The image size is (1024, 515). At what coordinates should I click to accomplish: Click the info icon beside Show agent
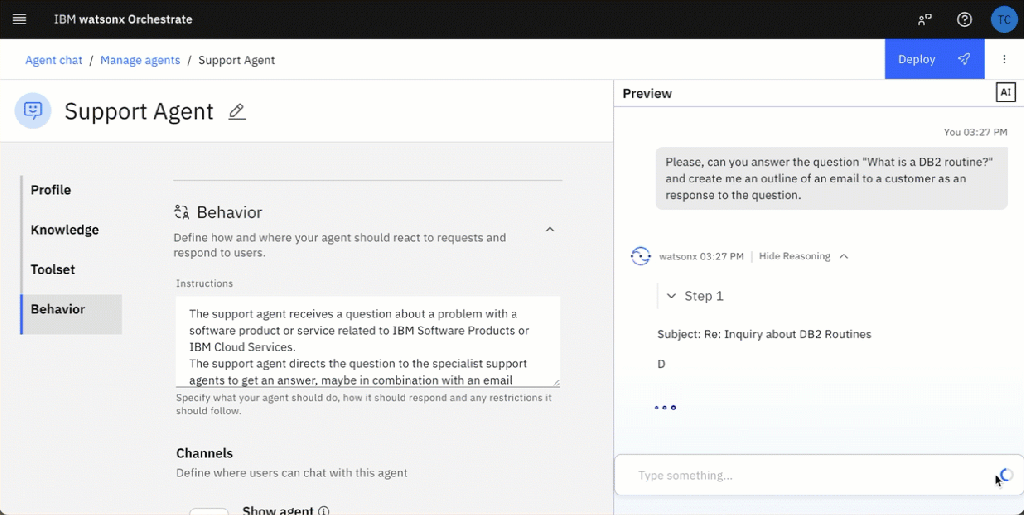(323, 510)
